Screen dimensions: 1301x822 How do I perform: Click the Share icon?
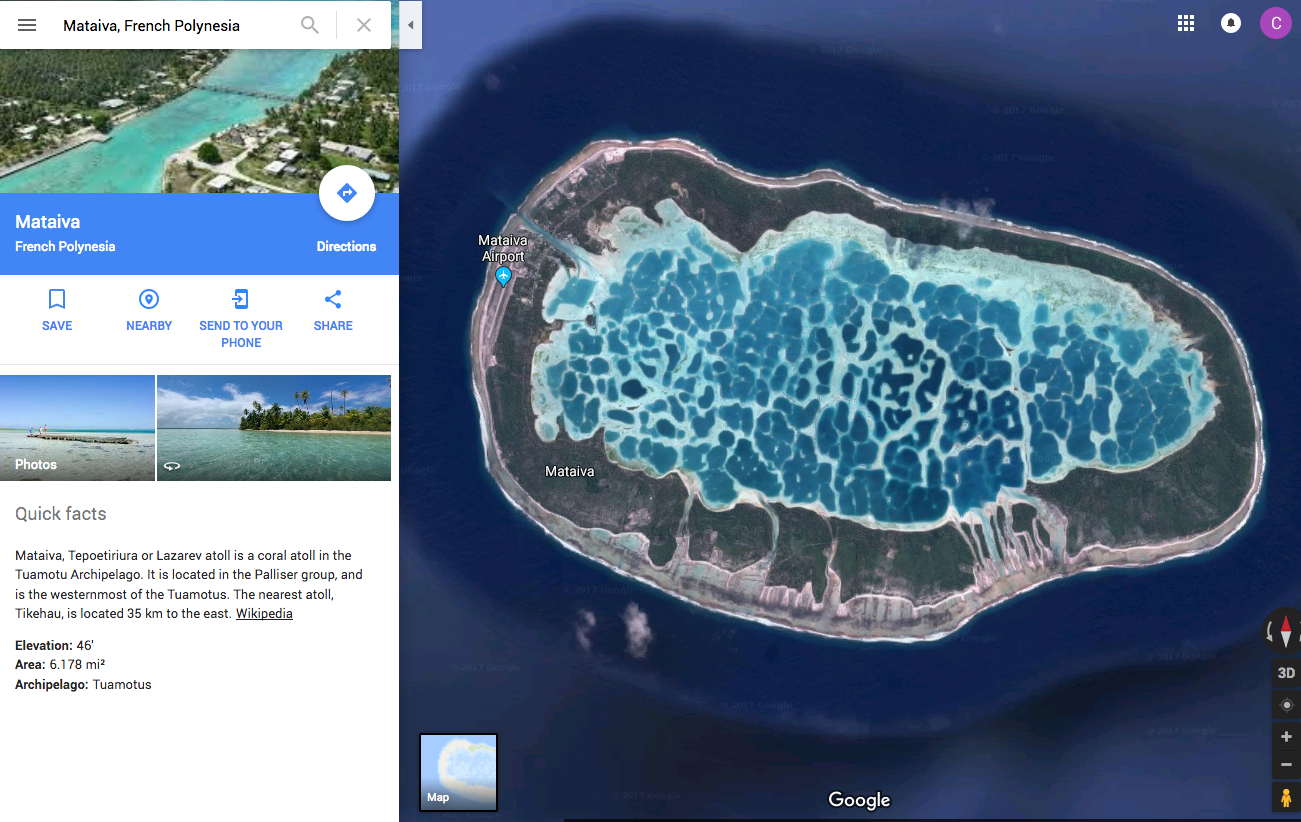pos(333,299)
